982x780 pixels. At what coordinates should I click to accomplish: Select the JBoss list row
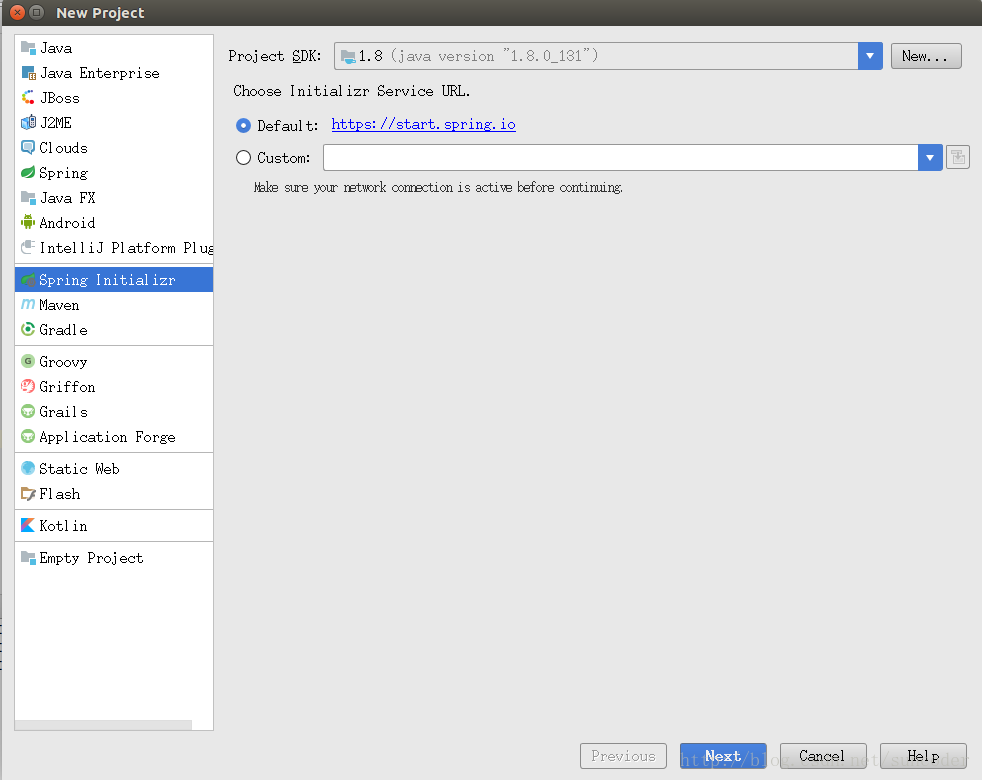[x=114, y=98]
